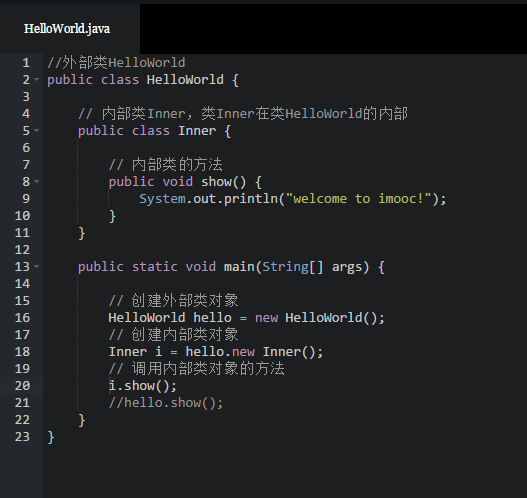Click the comment '// 调用内部类对象的方法'
Screen dimensions: 527x498
tap(197, 368)
